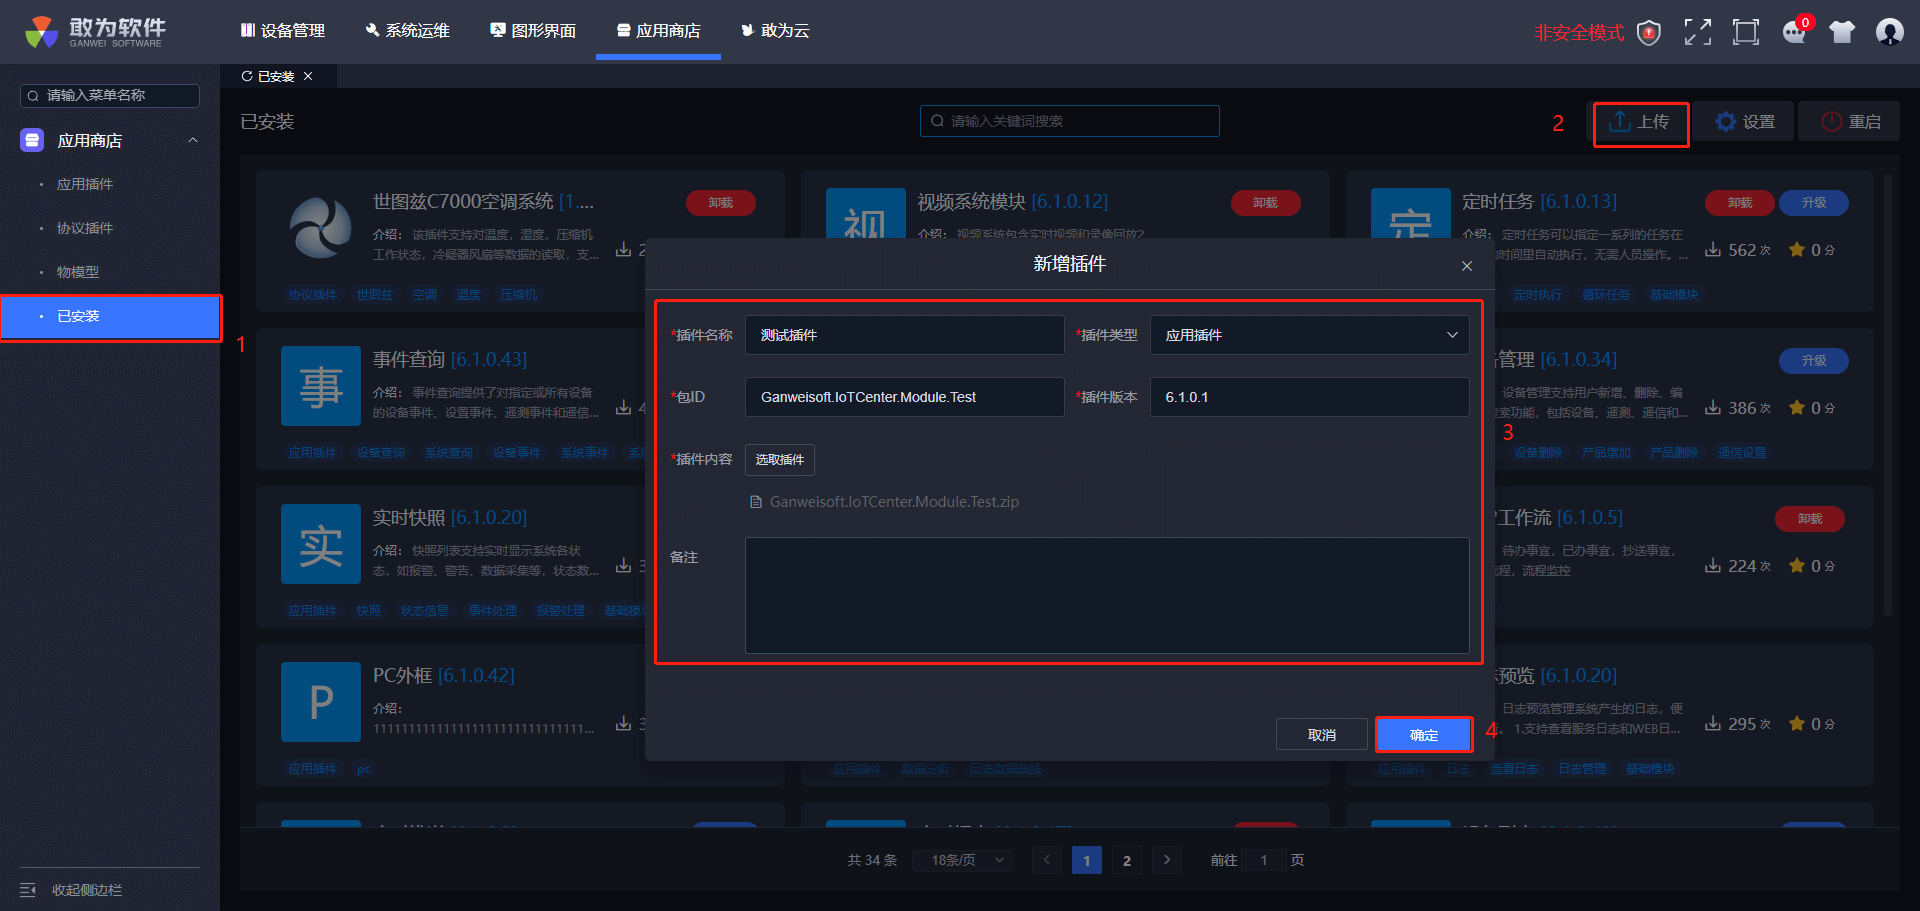The width and height of the screenshot is (1920, 911).
Task: Go to the next page arrow
Action: point(1166,860)
